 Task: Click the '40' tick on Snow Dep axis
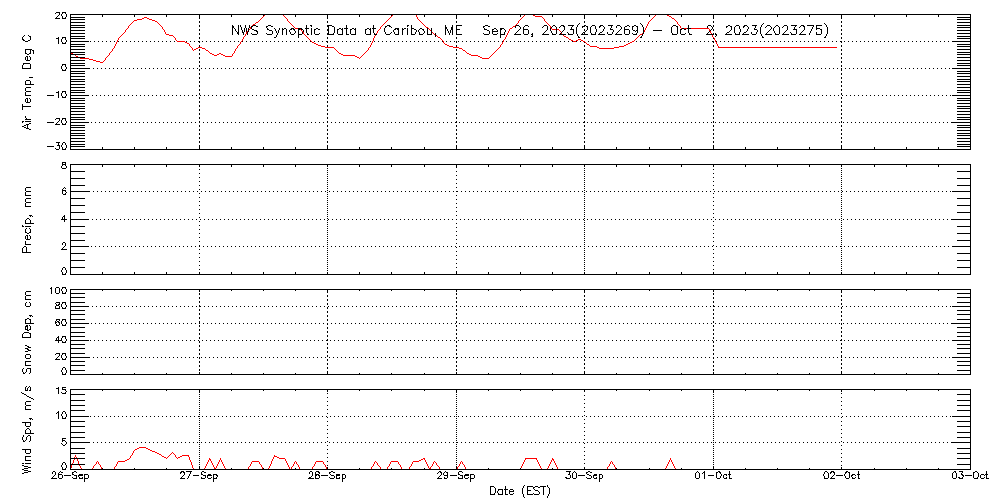pyautogui.click(x=60, y=341)
